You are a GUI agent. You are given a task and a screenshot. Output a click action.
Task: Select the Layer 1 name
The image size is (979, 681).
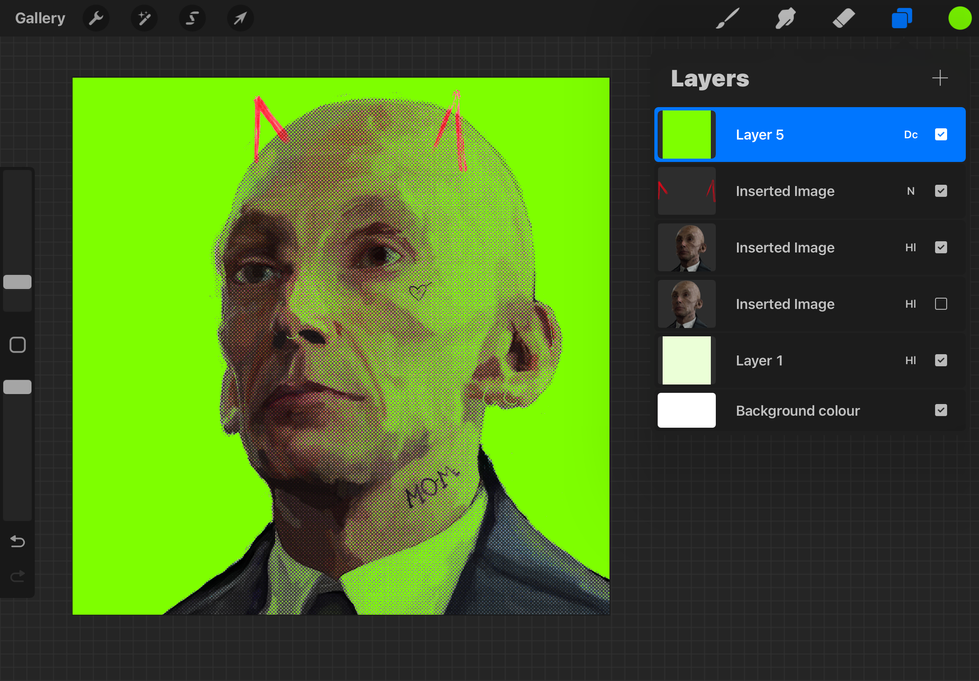tap(759, 360)
